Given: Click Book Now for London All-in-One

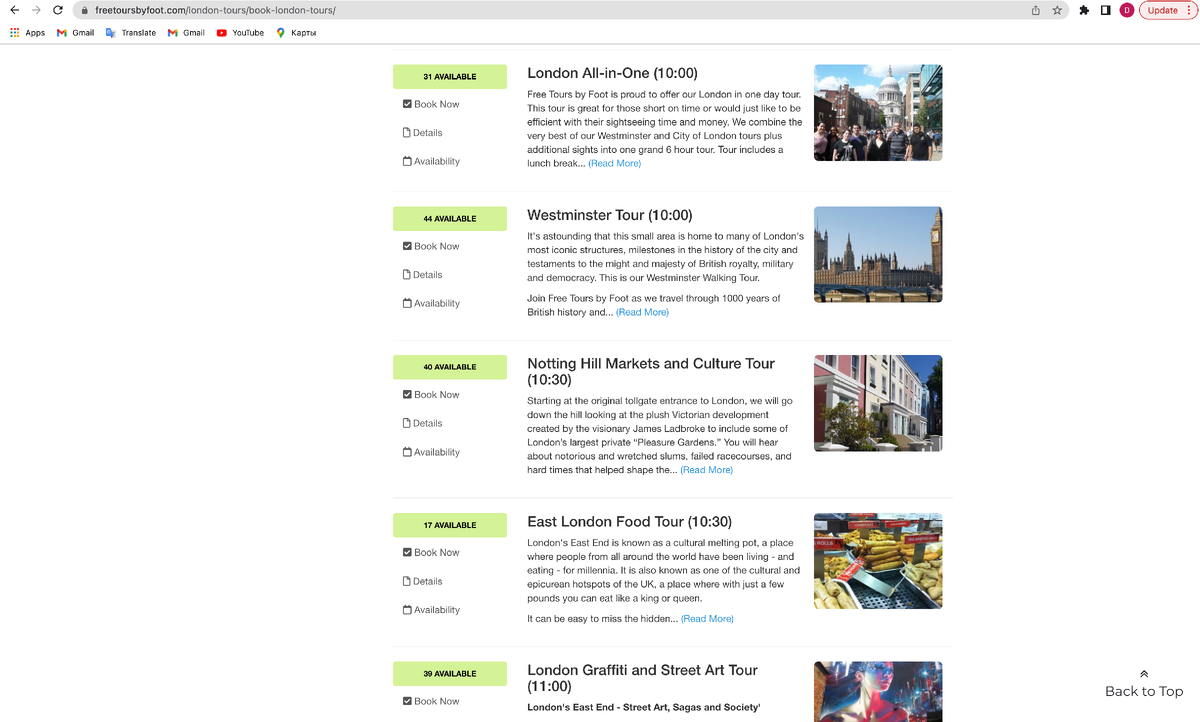Looking at the screenshot, I should (x=431, y=104).
